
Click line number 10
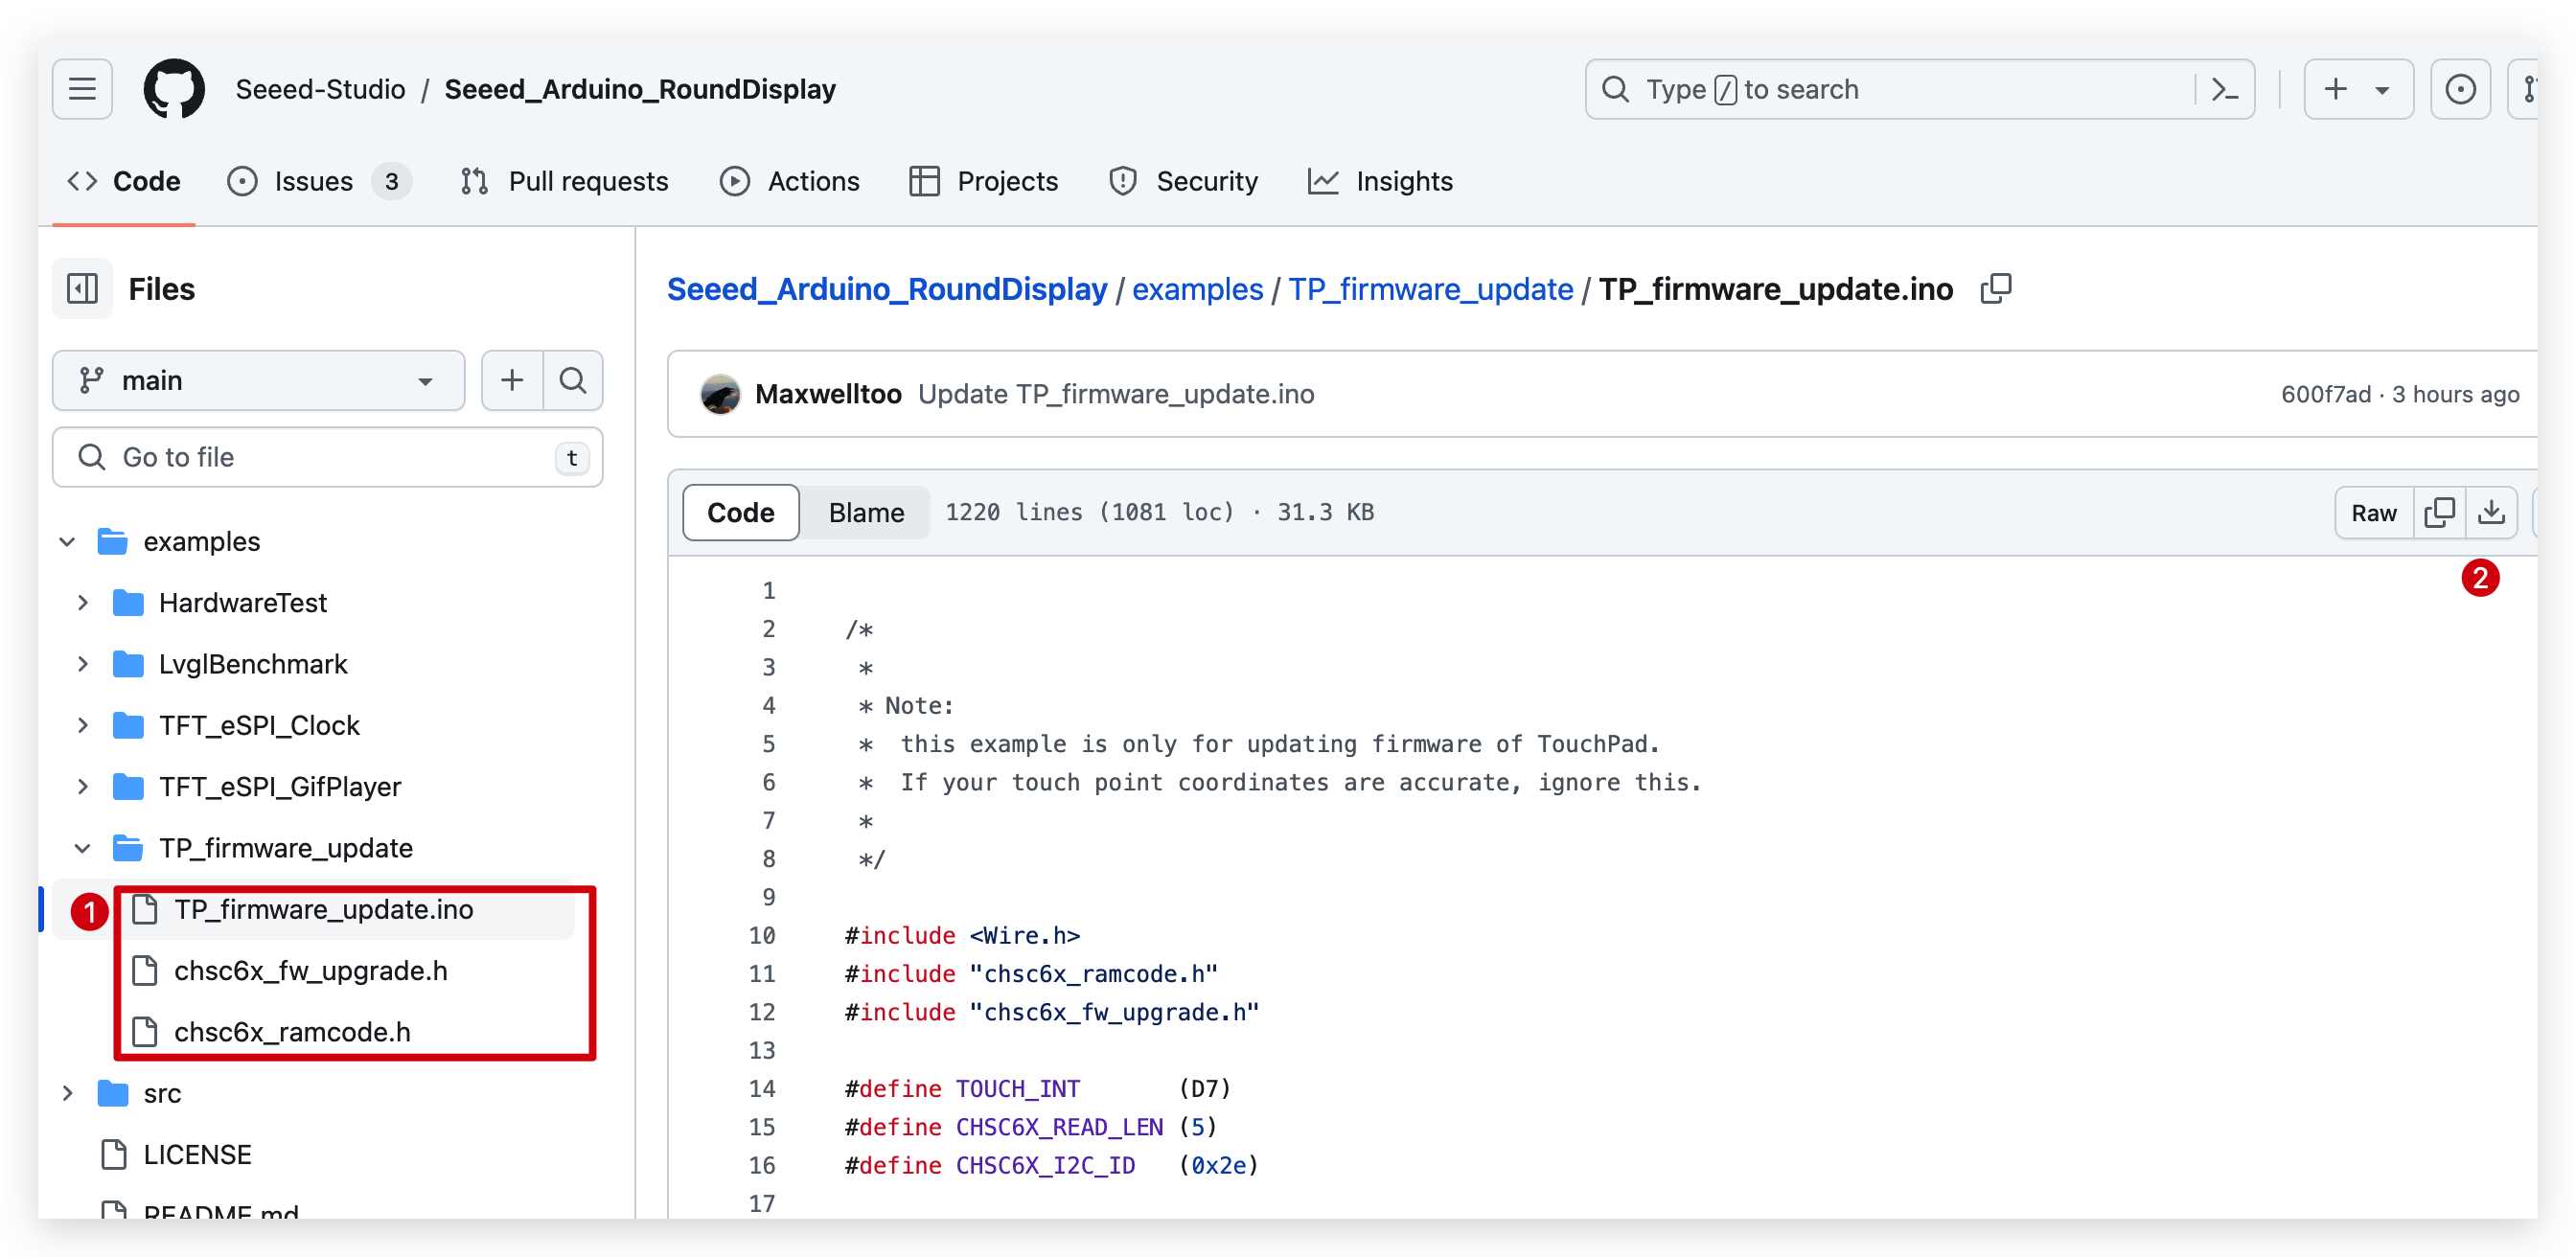coord(762,935)
